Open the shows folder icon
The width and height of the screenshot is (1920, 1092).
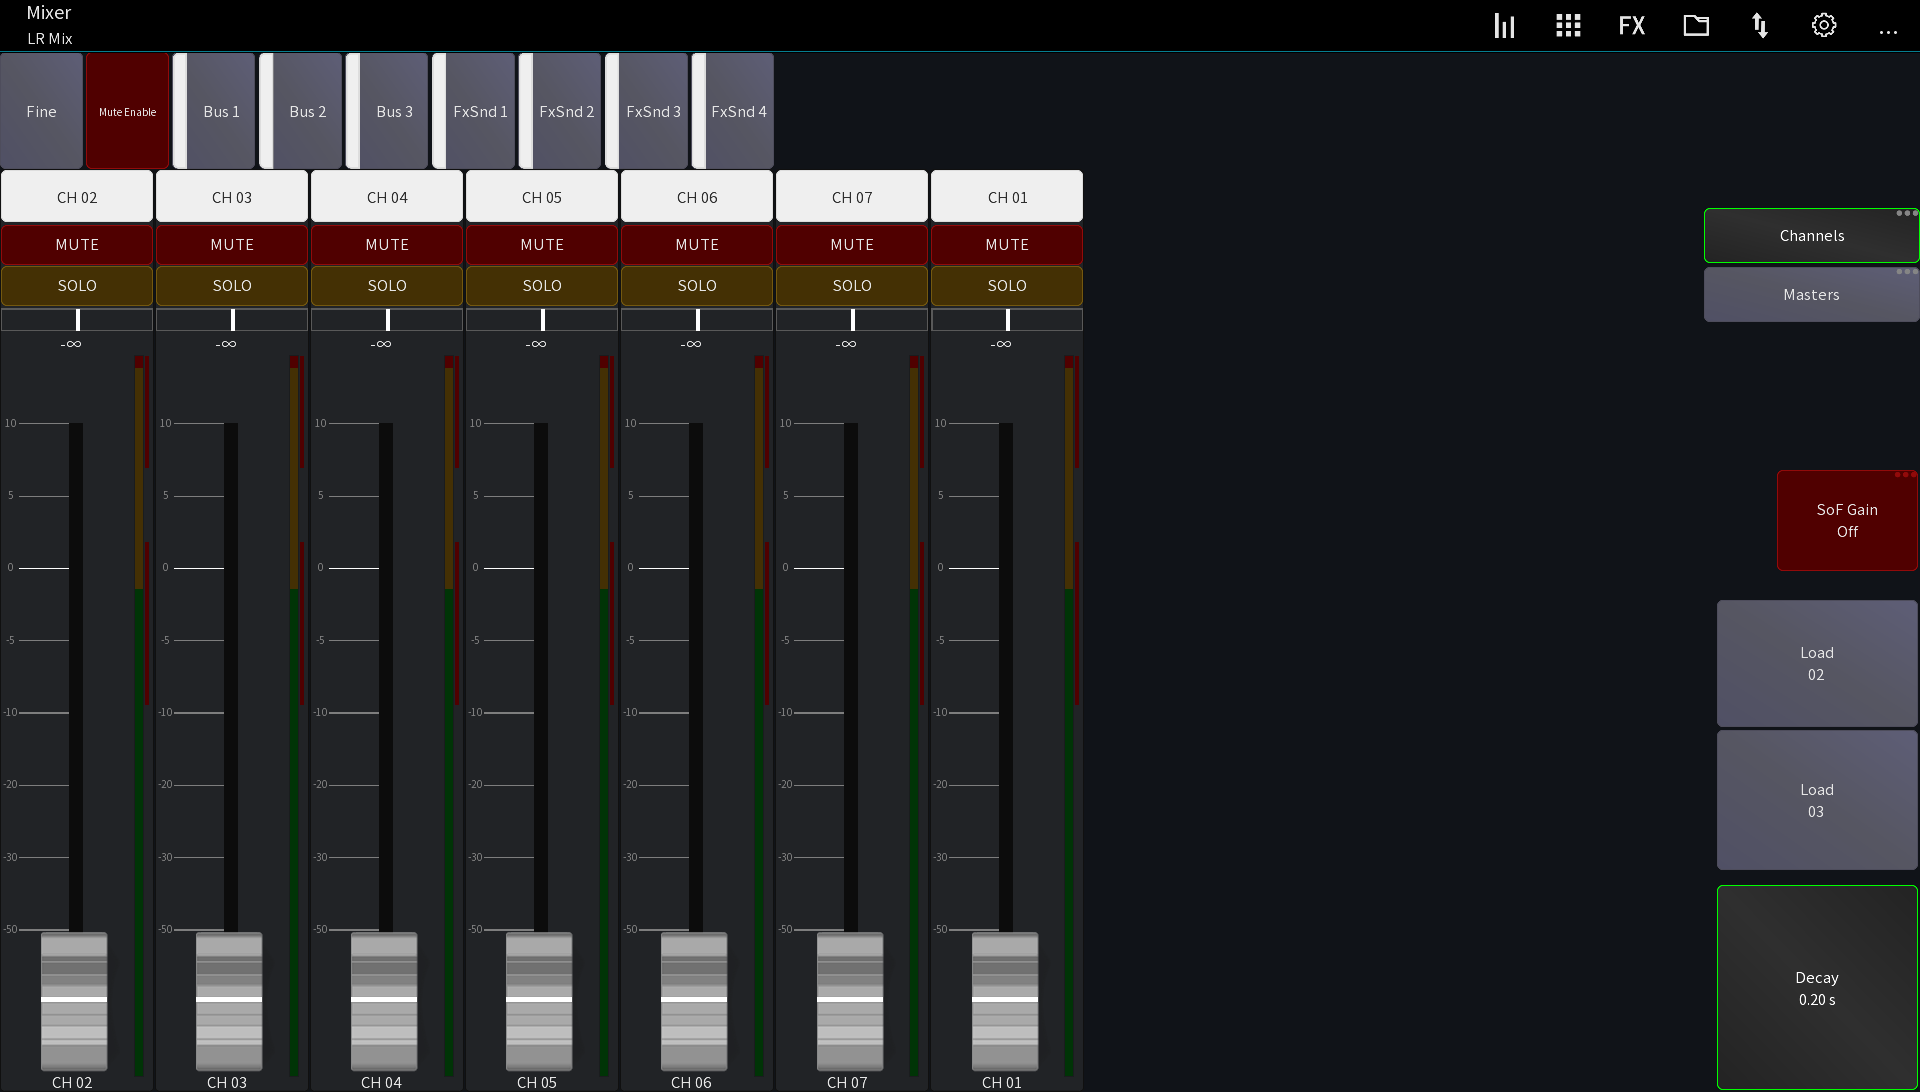pos(1696,25)
